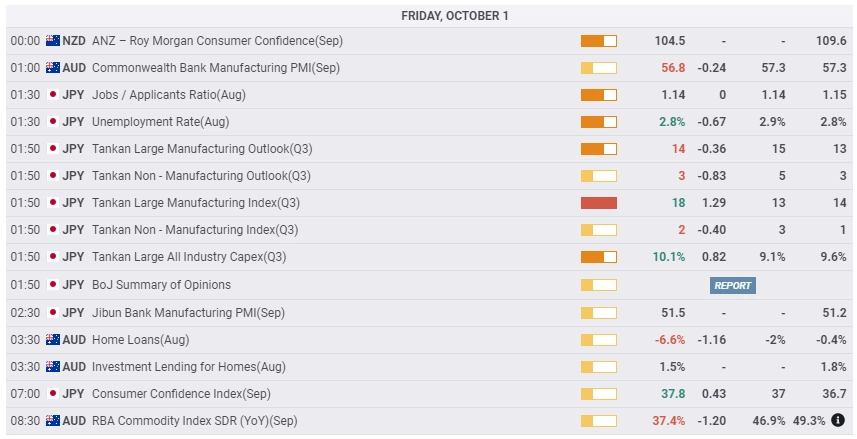Open the REPORT button for BoJ Summary of Opinions
This screenshot has height=439, width=857.
(x=732, y=285)
